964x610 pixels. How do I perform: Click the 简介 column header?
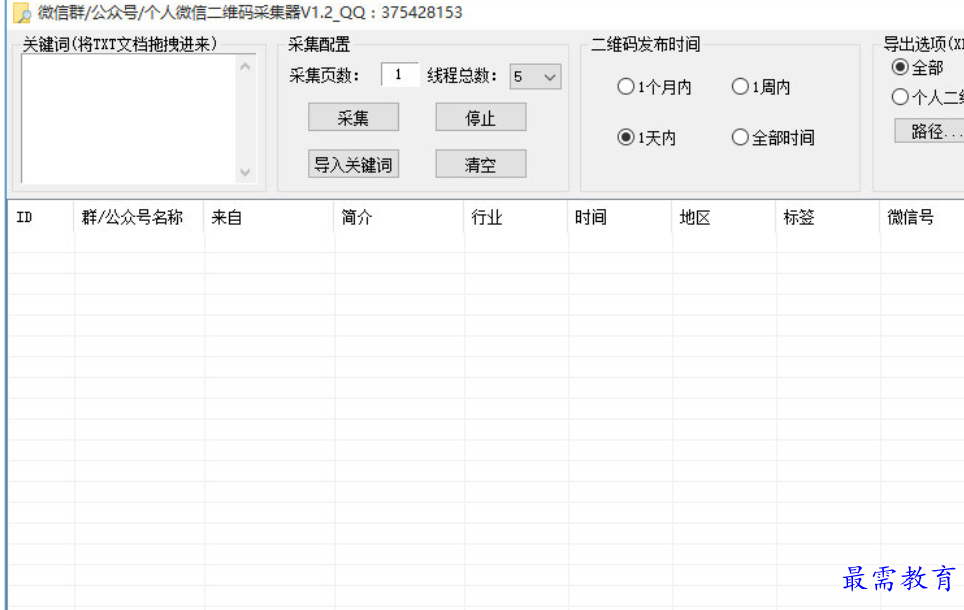[399, 217]
